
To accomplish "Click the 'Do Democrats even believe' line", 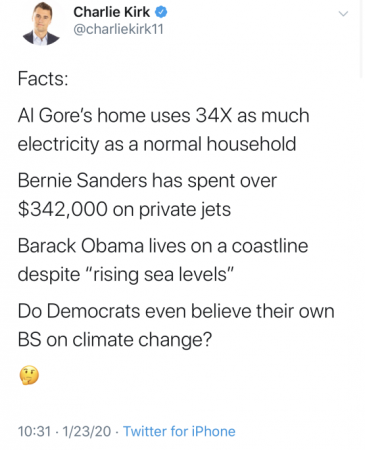I will tap(176, 311).
